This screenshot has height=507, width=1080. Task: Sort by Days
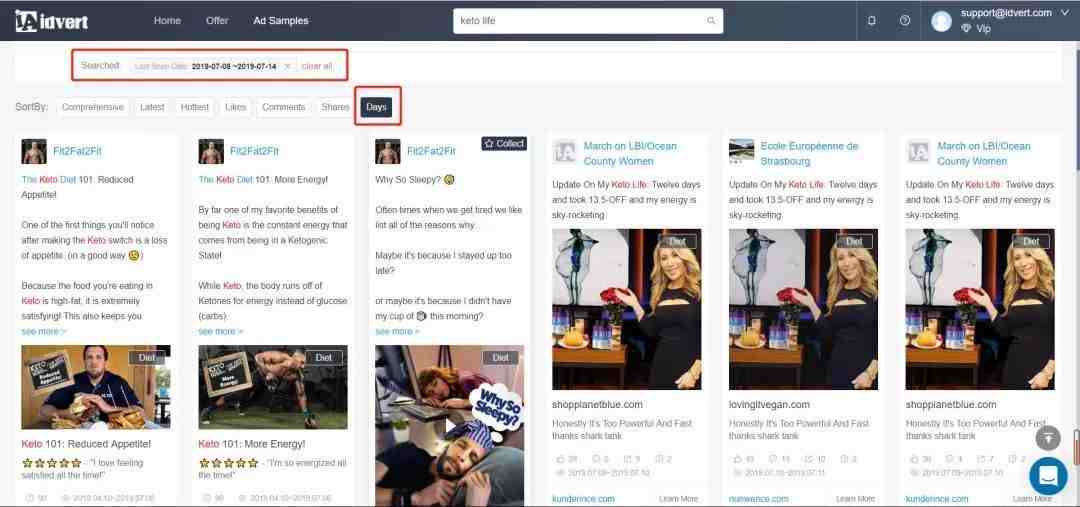tap(376, 107)
